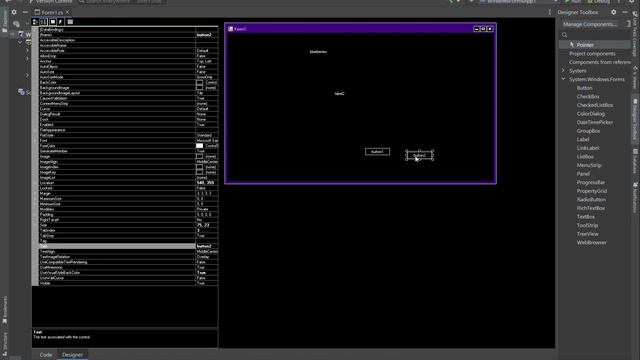The width and height of the screenshot is (640, 360).
Task: Select the TextBox component in toolbox
Action: [x=585, y=217]
